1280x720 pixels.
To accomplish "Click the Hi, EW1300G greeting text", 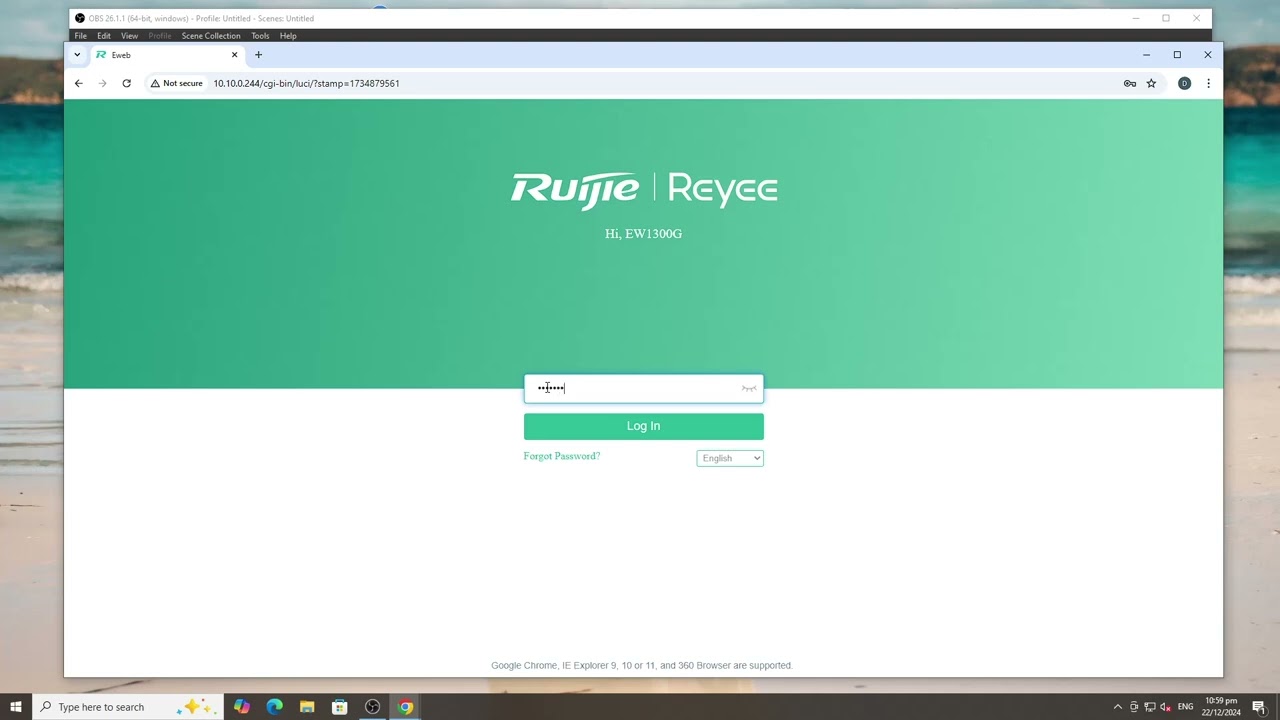I will click(643, 234).
